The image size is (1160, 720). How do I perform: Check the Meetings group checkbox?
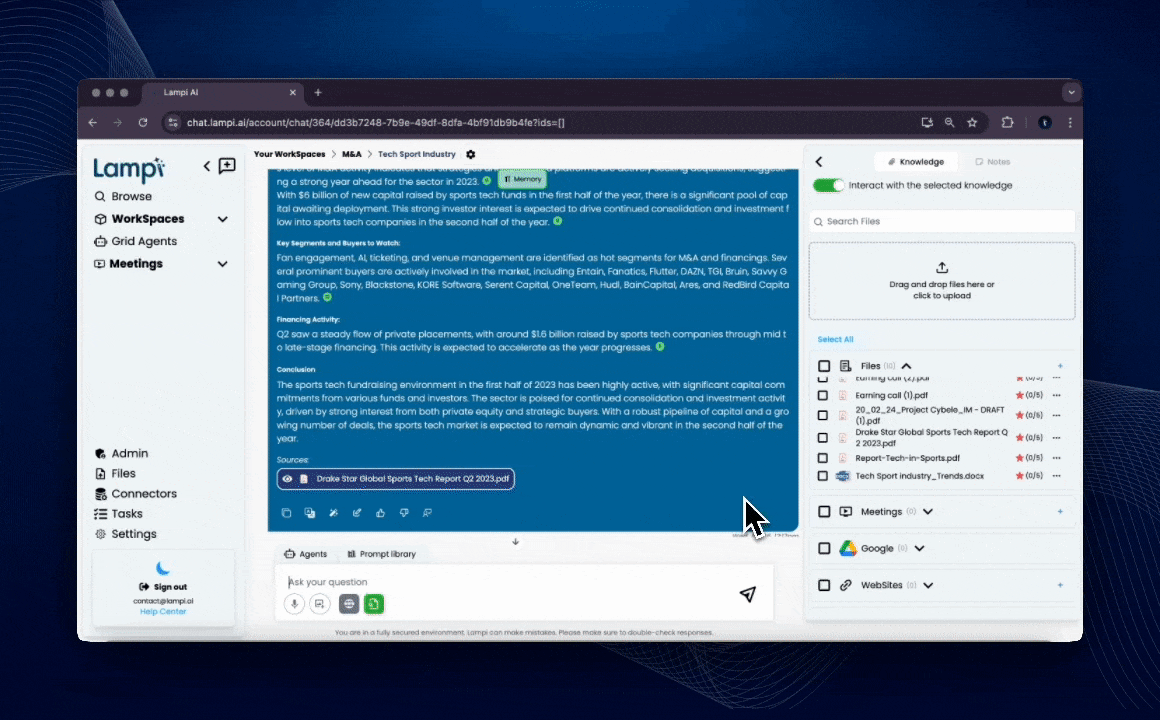[824, 512]
